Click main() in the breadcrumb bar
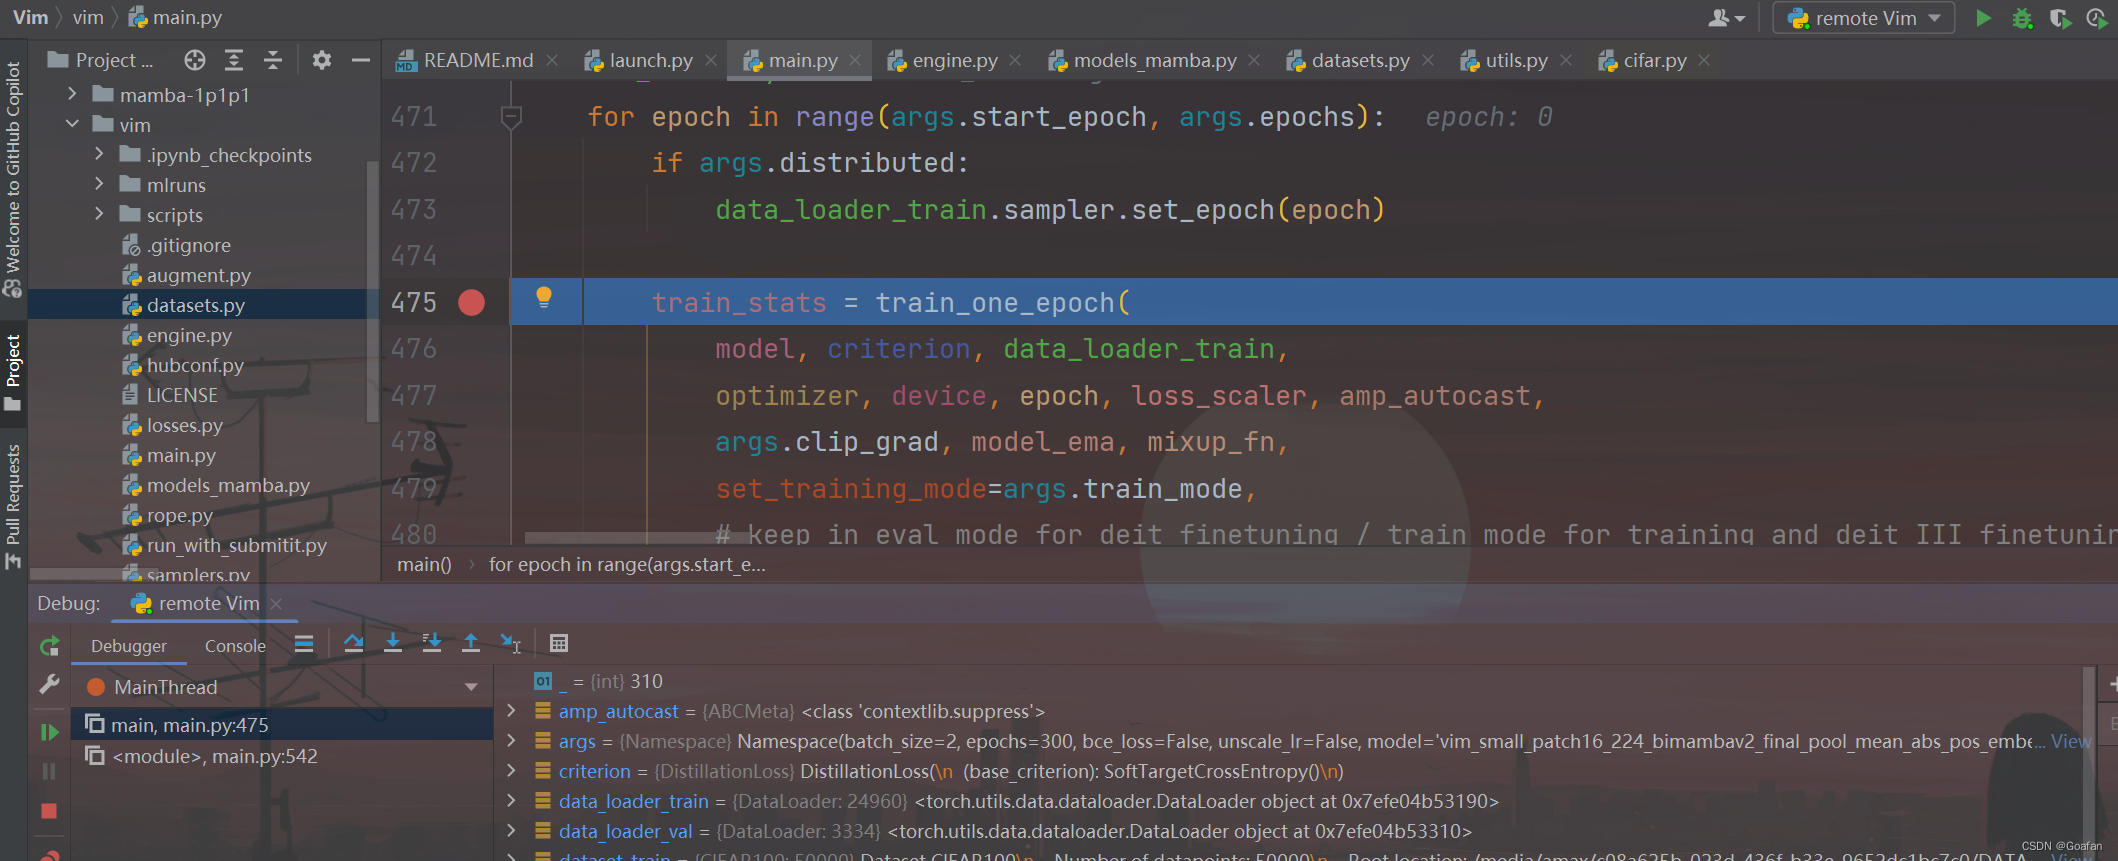The image size is (2118, 861). [424, 565]
